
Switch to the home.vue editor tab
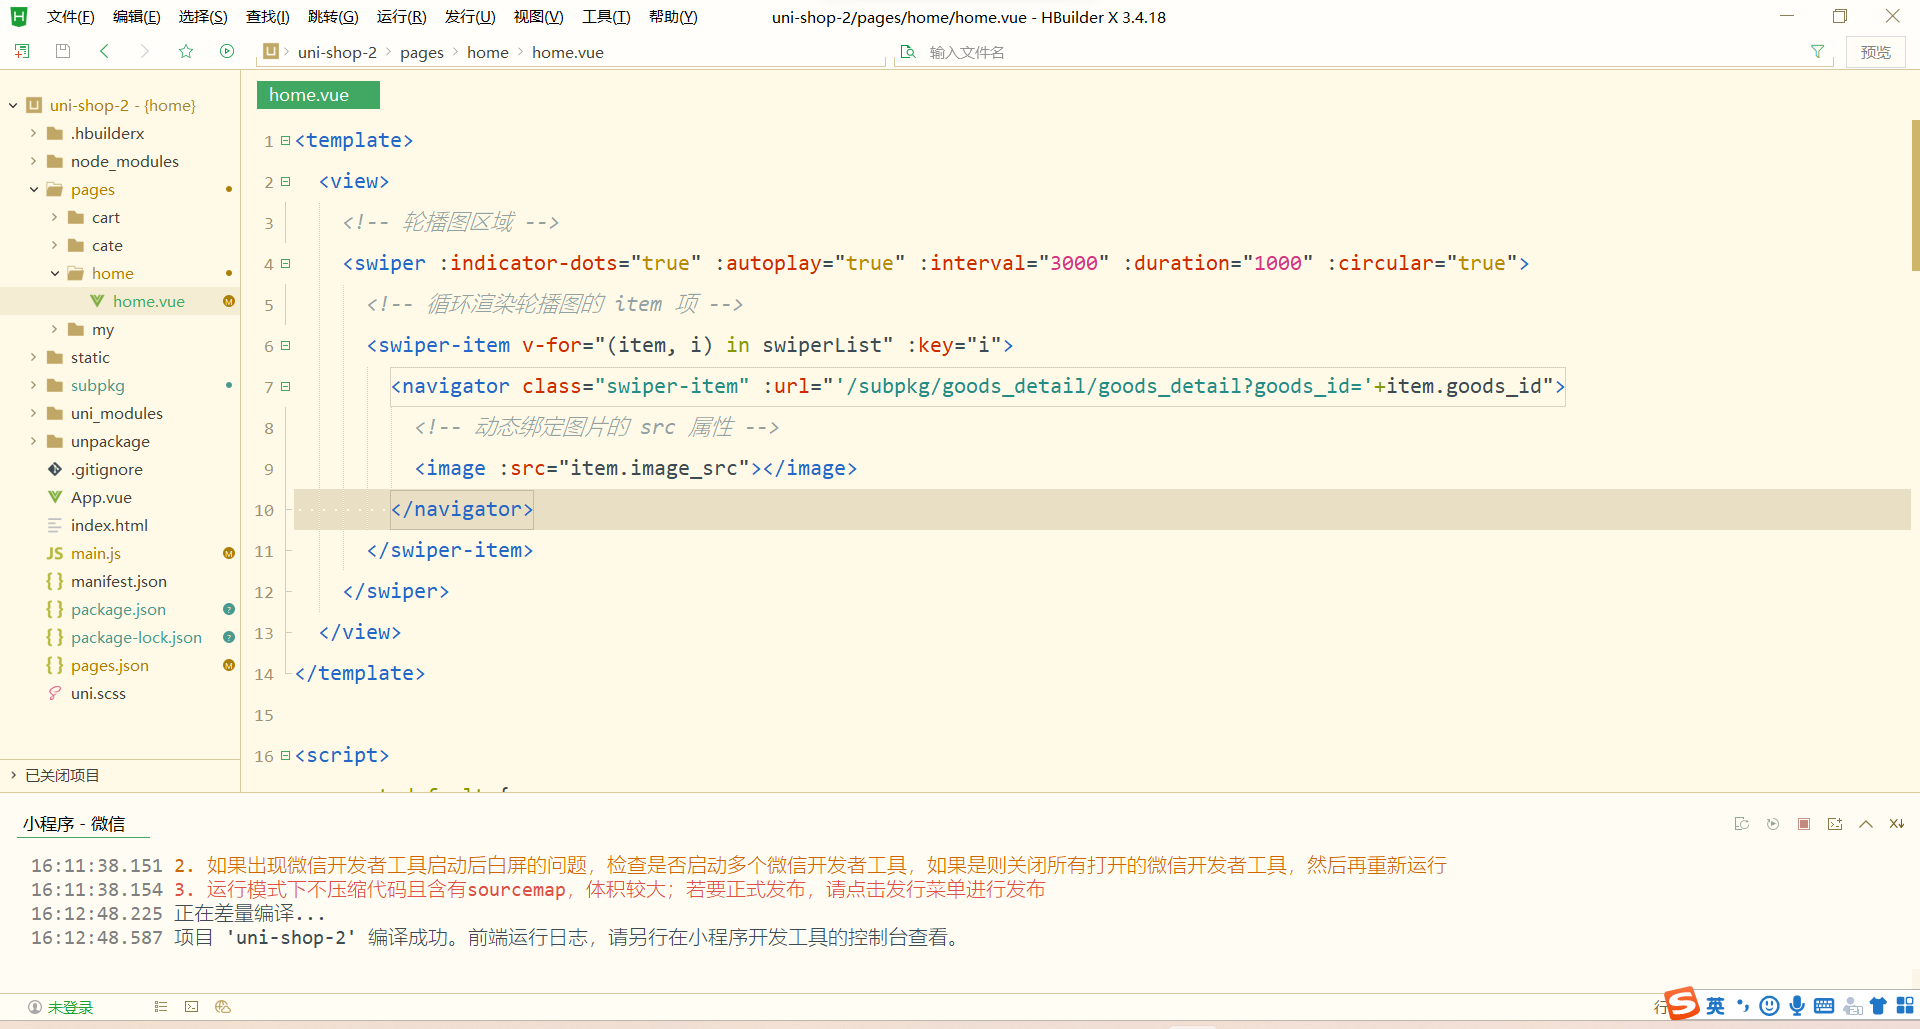point(317,94)
